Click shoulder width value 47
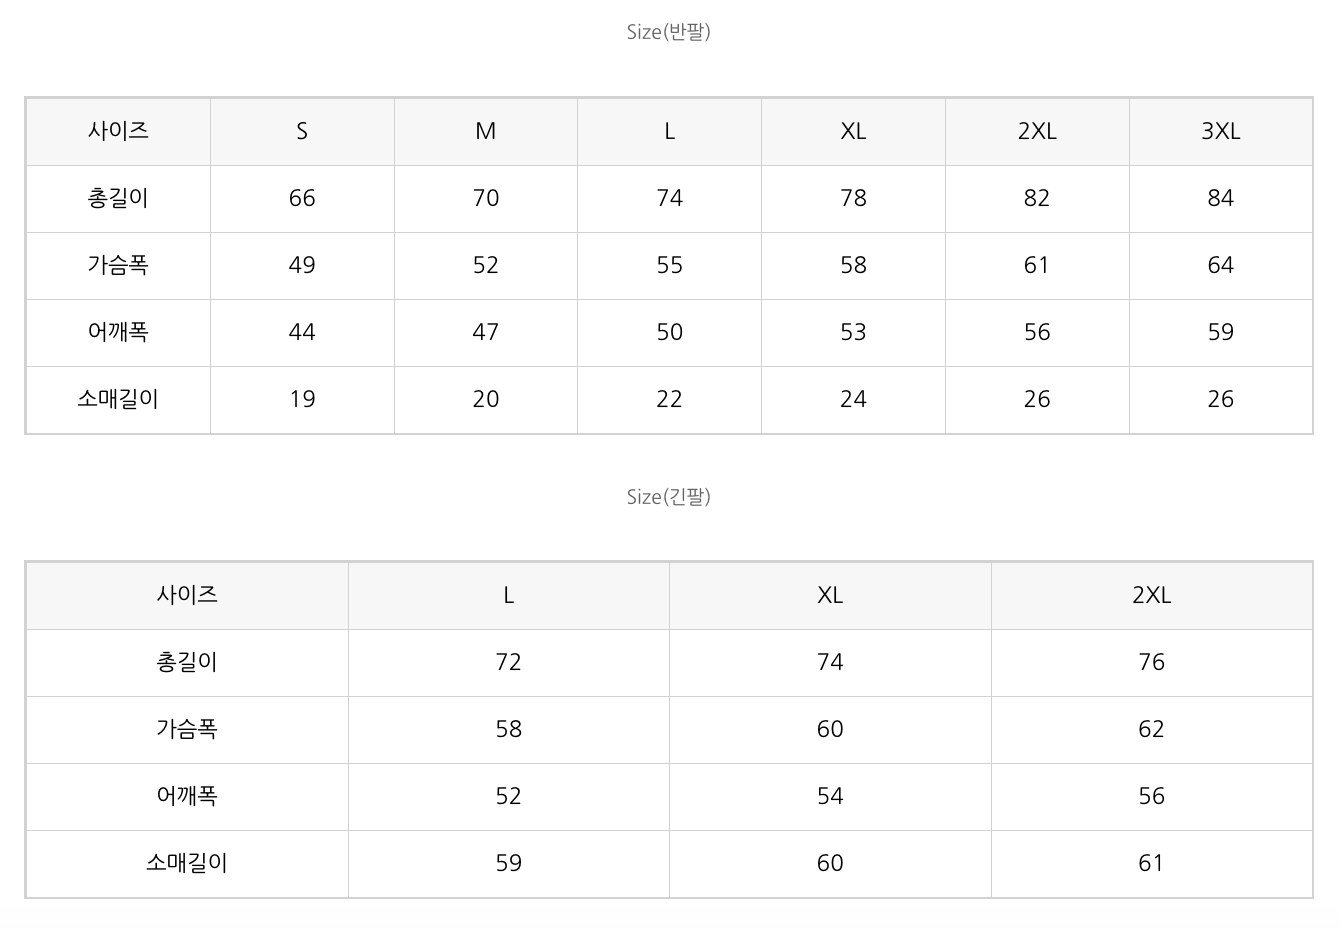 pos(485,332)
